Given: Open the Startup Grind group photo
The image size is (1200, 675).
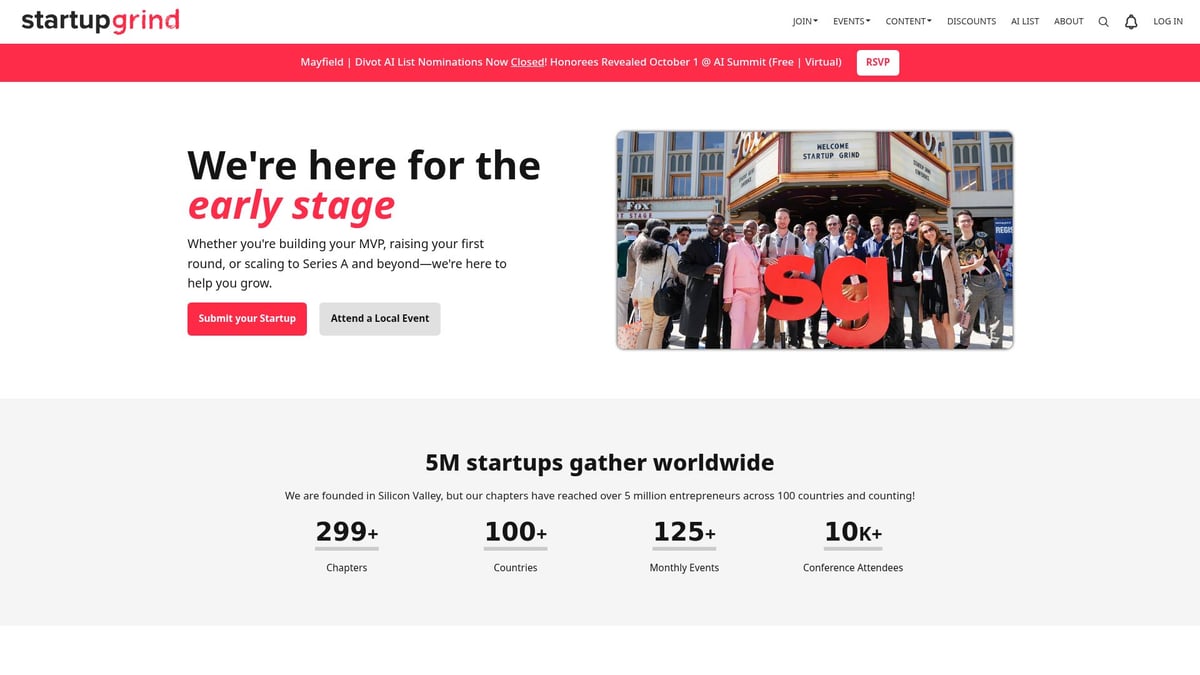Looking at the screenshot, I should coord(815,240).
